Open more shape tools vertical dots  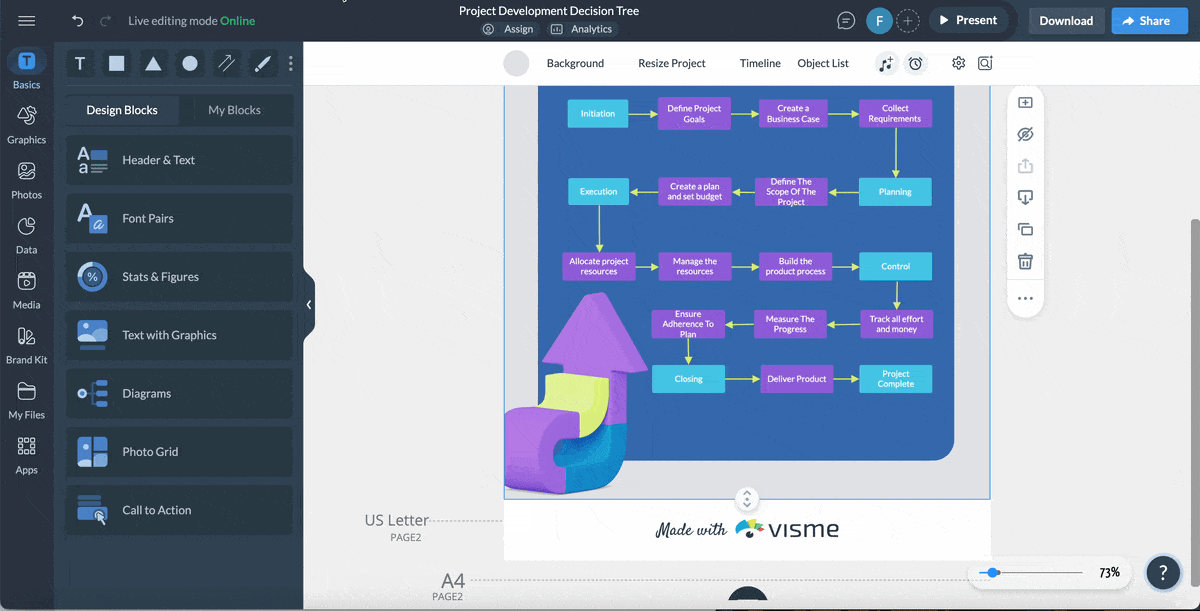coord(291,64)
